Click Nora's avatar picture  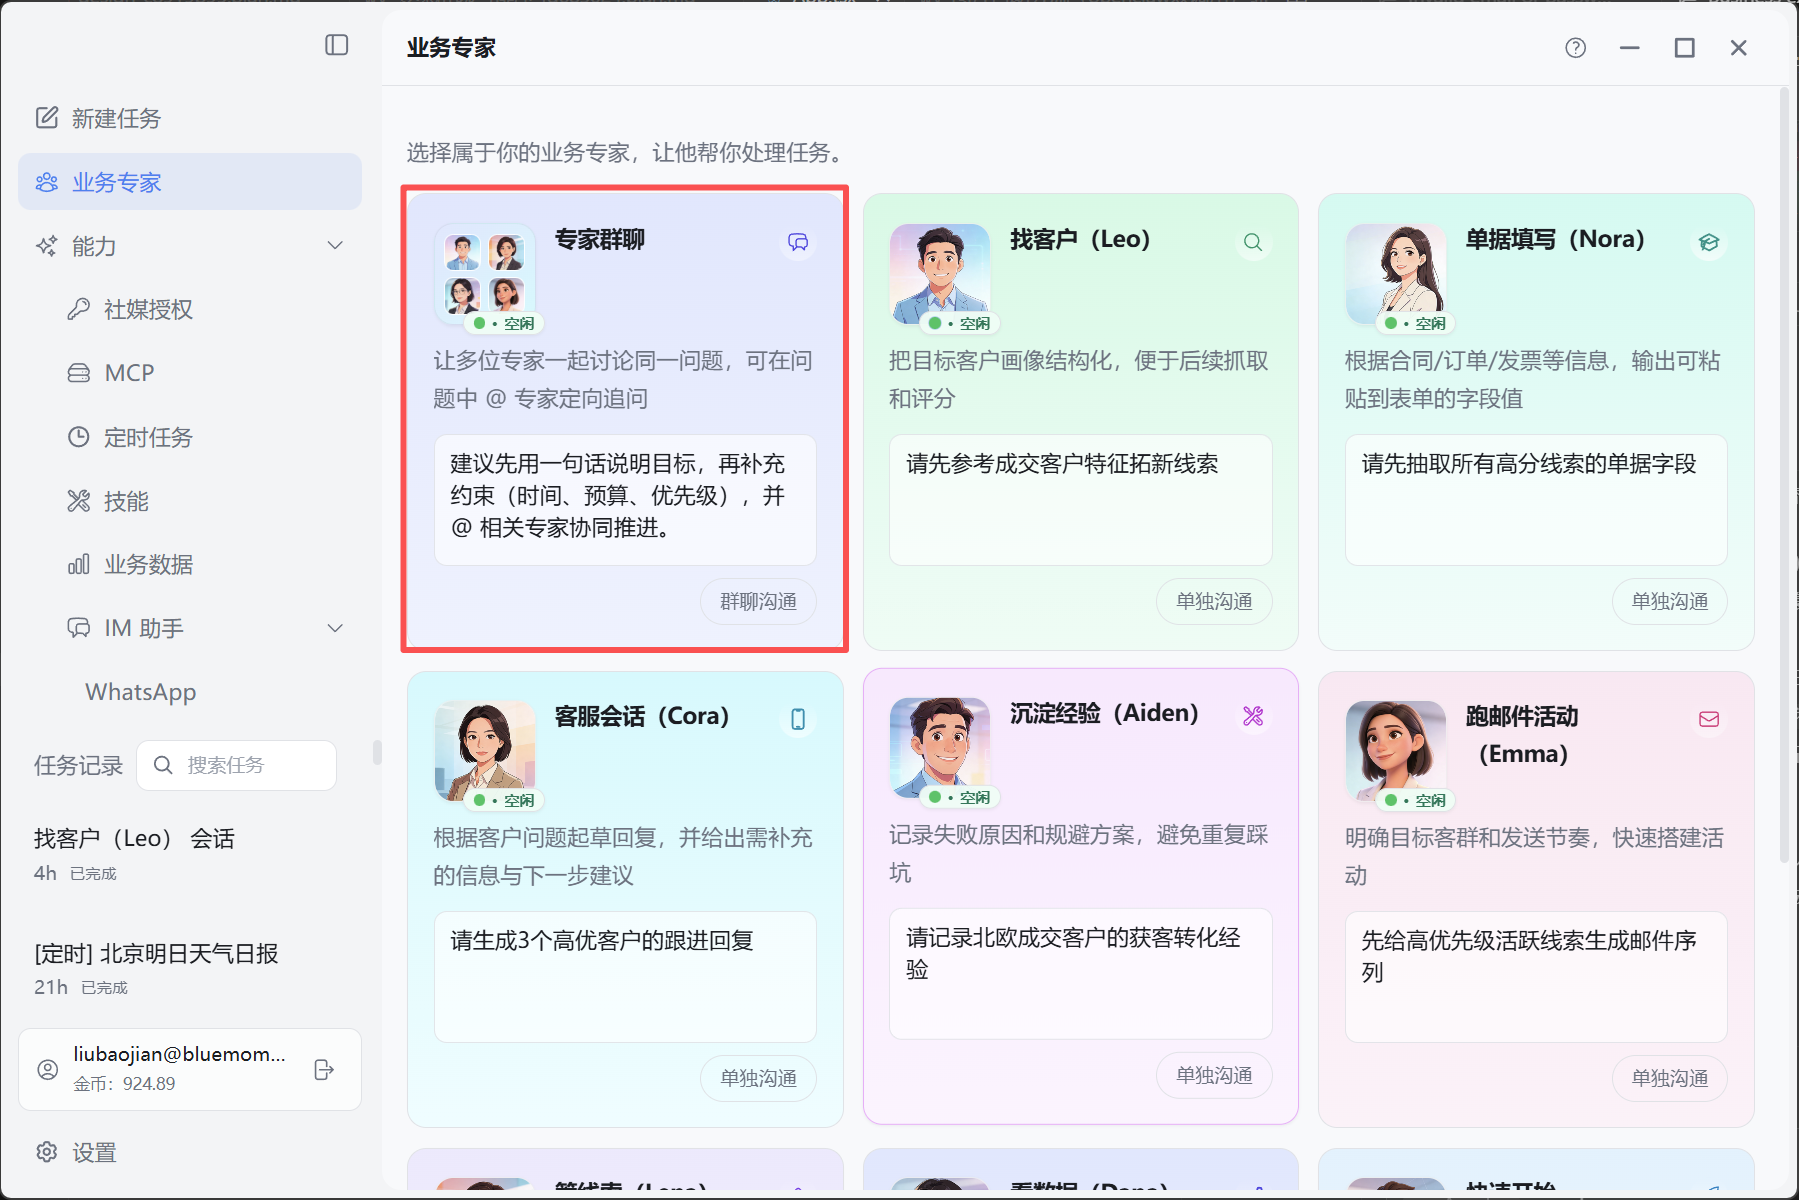click(x=1396, y=274)
